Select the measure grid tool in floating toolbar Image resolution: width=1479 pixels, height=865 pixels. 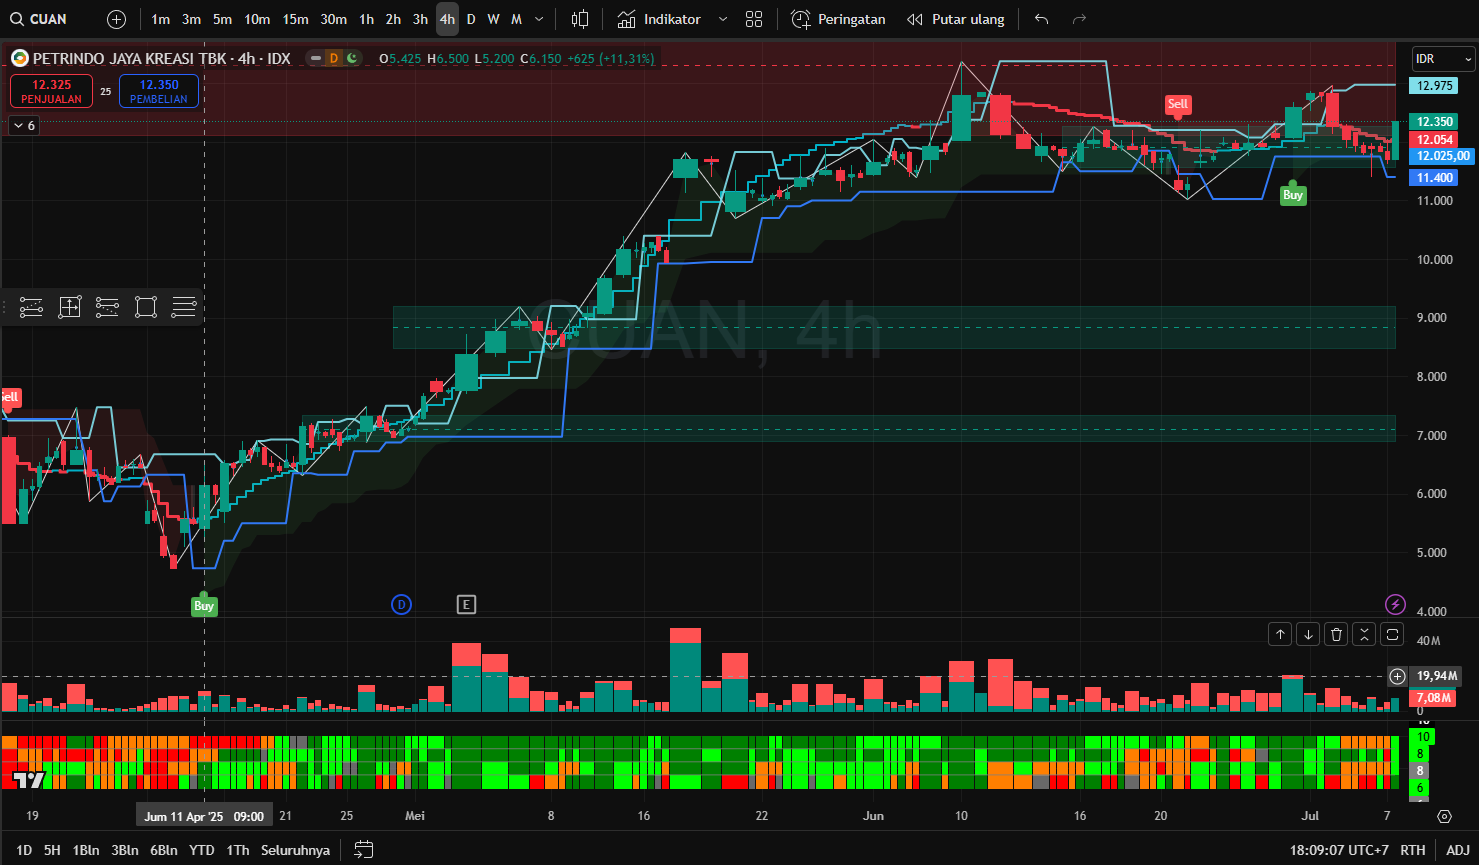coord(69,307)
